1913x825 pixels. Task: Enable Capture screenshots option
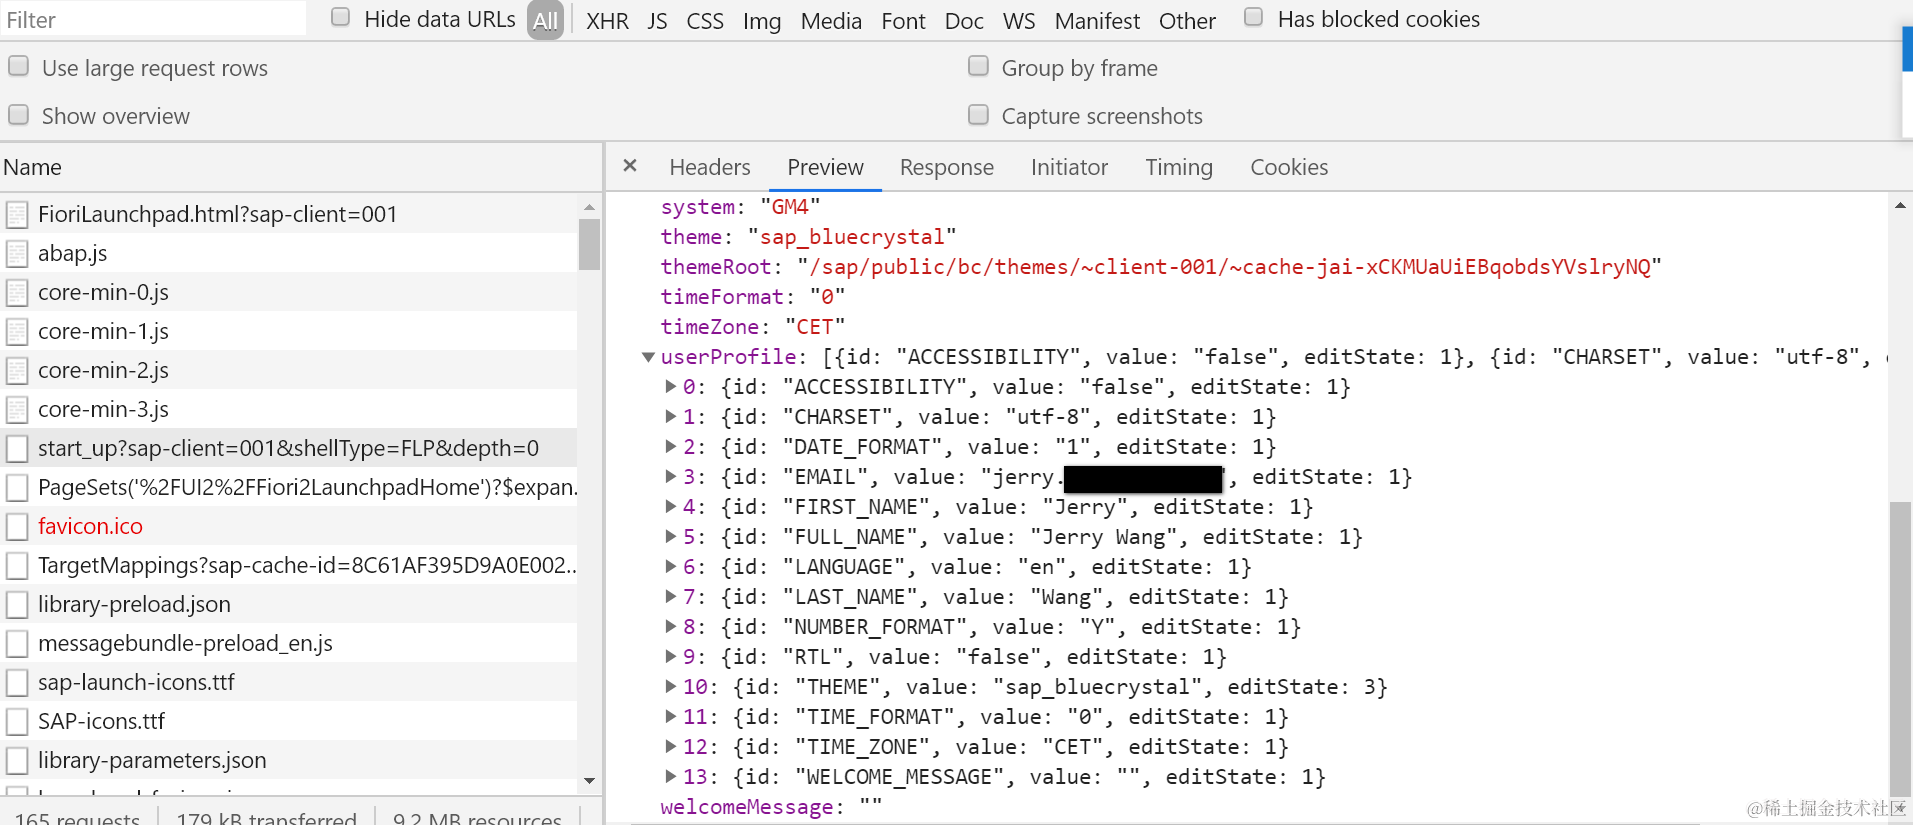pos(979,114)
